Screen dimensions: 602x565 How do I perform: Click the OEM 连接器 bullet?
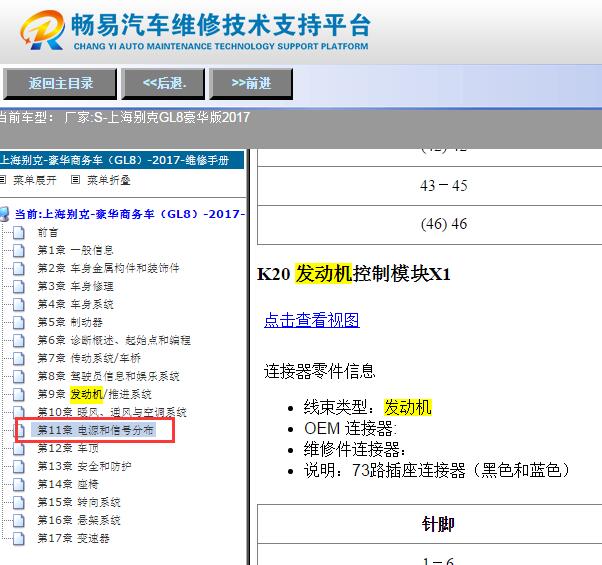click(x=350, y=428)
